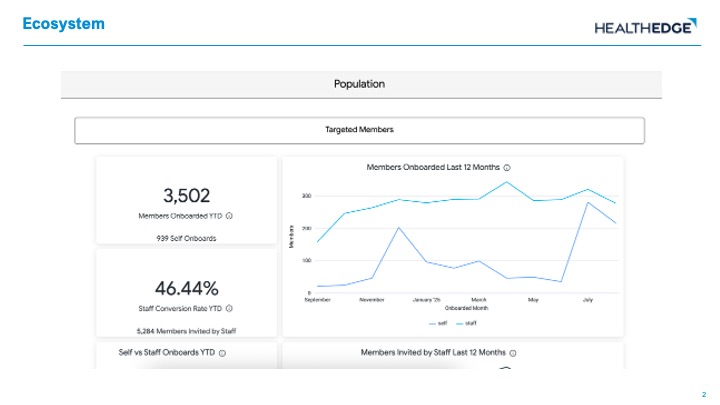The width and height of the screenshot is (720, 405).
Task: Click the 3,502 members onboarded value
Action: click(x=186, y=194)
